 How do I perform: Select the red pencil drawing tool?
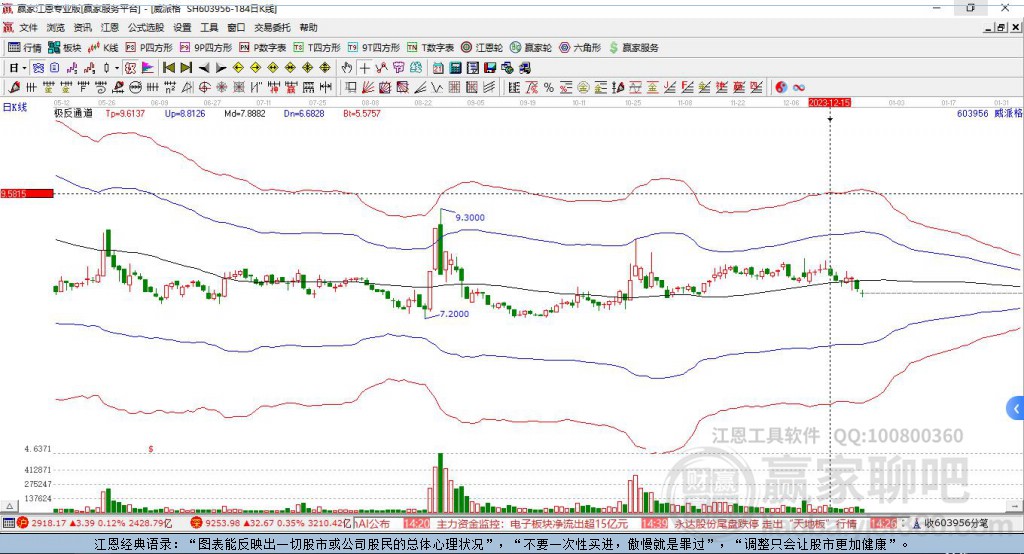pyautogui.click(x=14, y=88)
